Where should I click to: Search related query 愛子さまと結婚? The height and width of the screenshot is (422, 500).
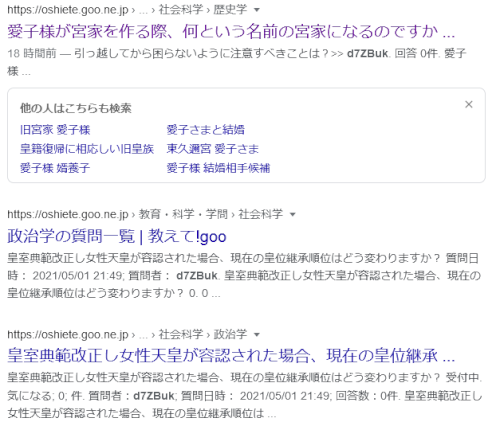(206, 130)
